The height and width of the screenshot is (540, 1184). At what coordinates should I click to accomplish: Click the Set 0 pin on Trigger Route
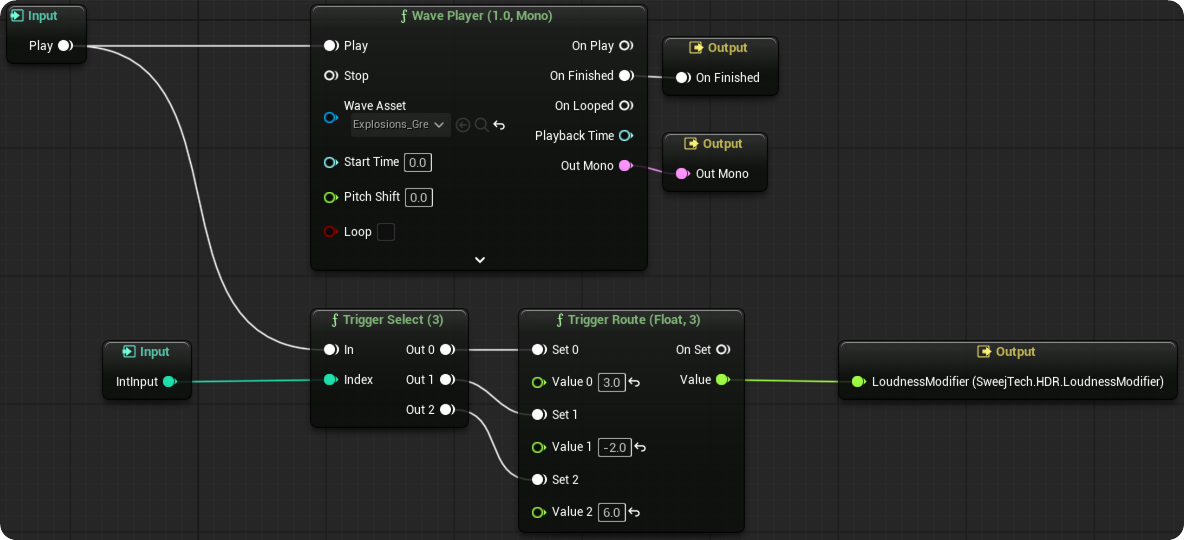coord(538,350)
